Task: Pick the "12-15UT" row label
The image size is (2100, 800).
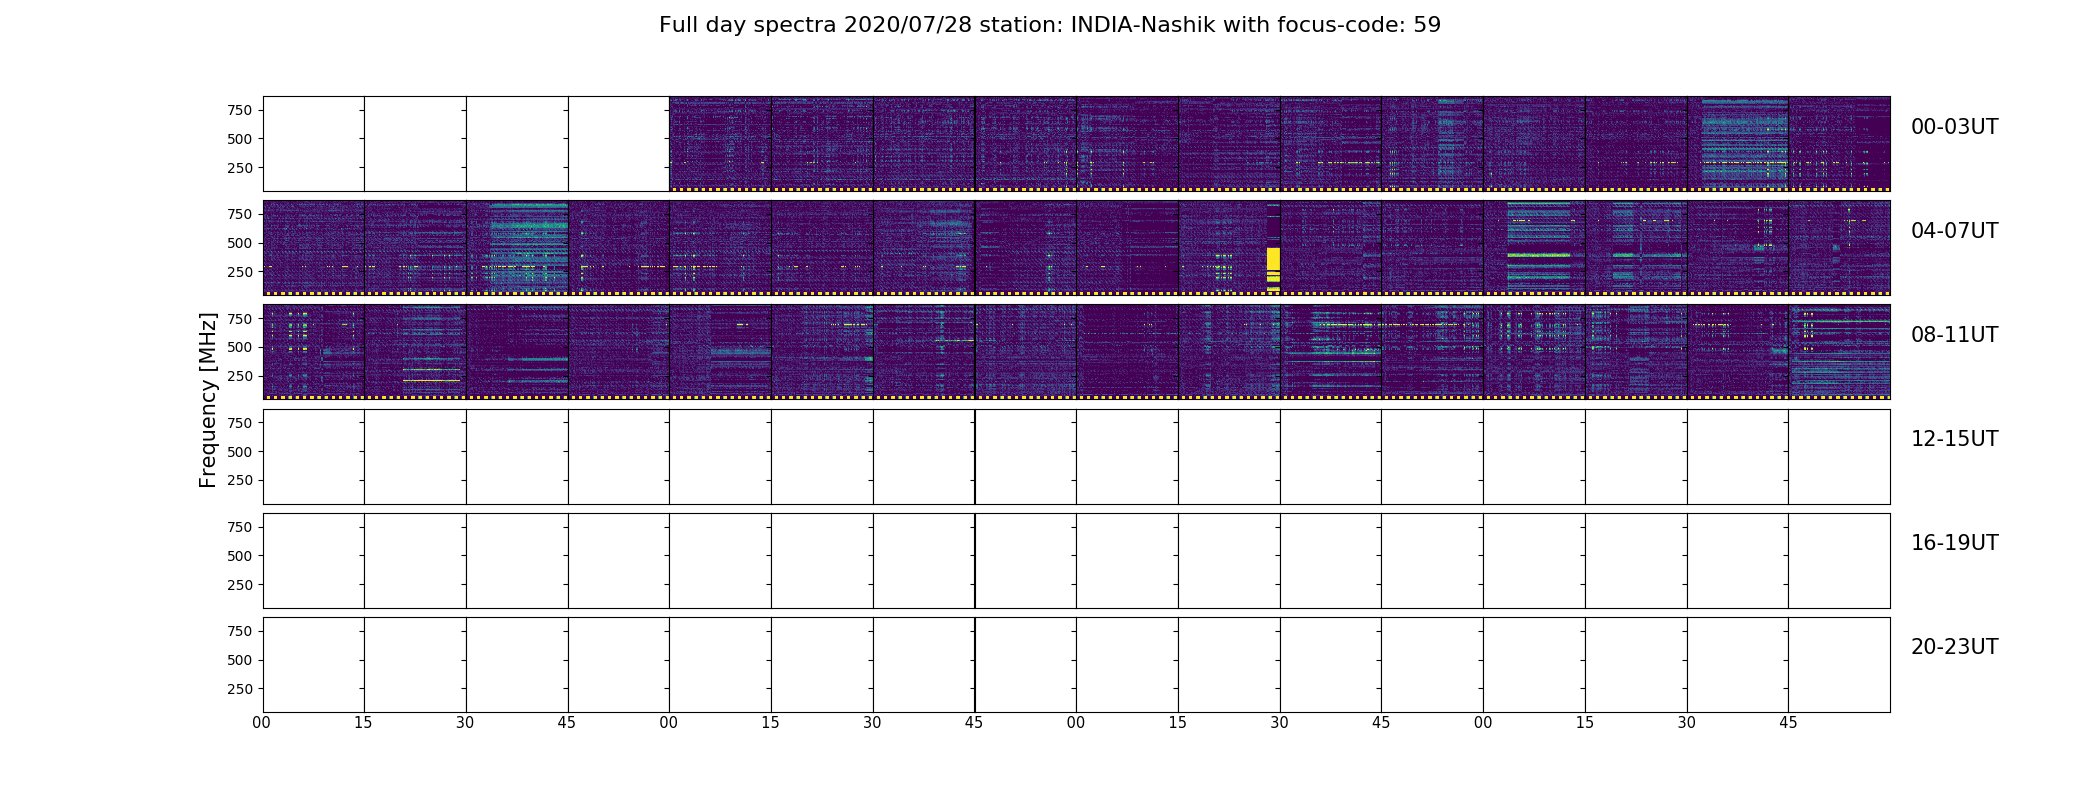Action: click(x=1954, y=439)
